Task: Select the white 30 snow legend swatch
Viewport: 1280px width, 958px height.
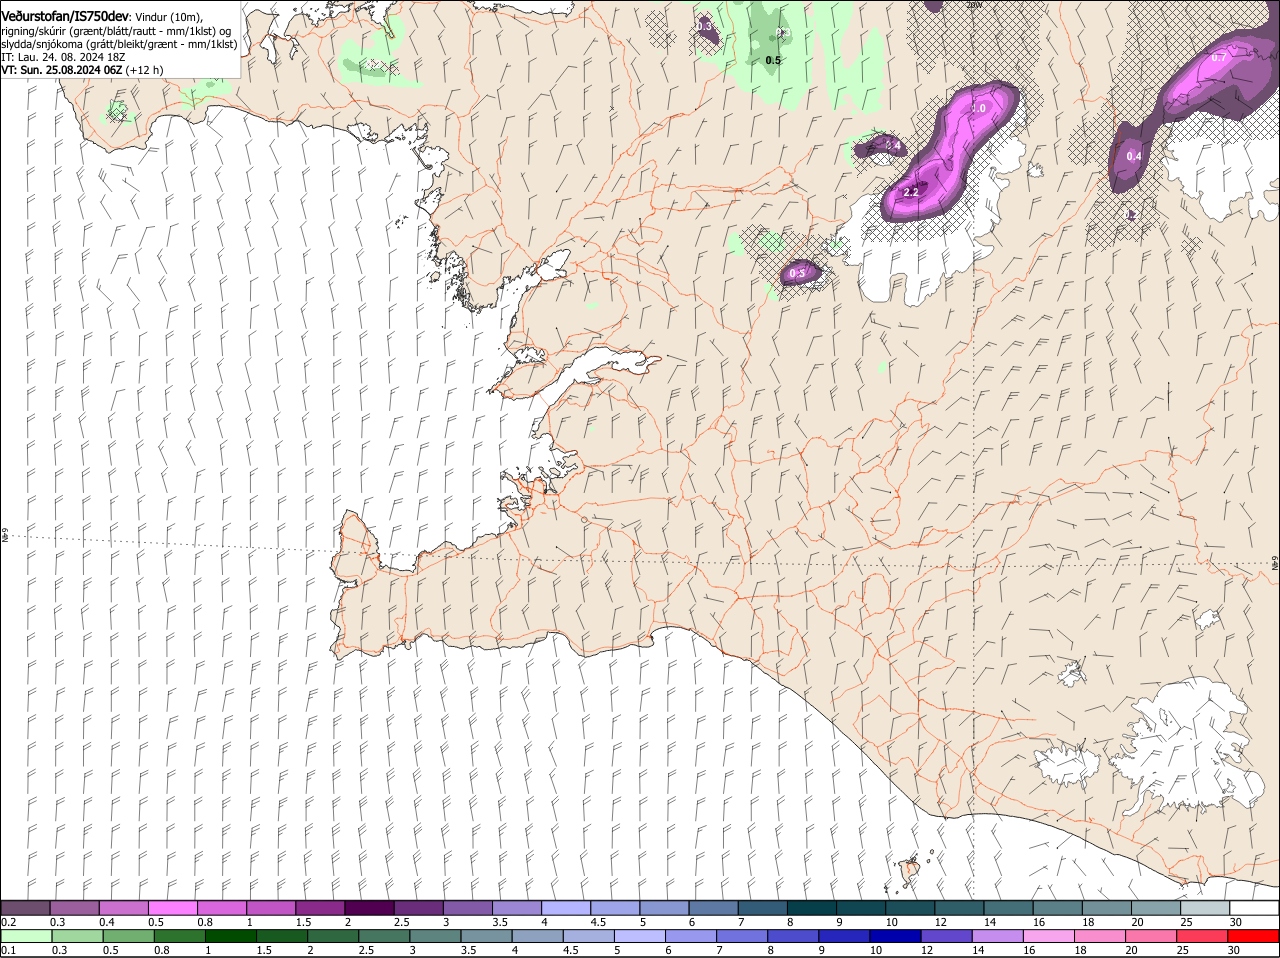Action: tap(1254, 908)
